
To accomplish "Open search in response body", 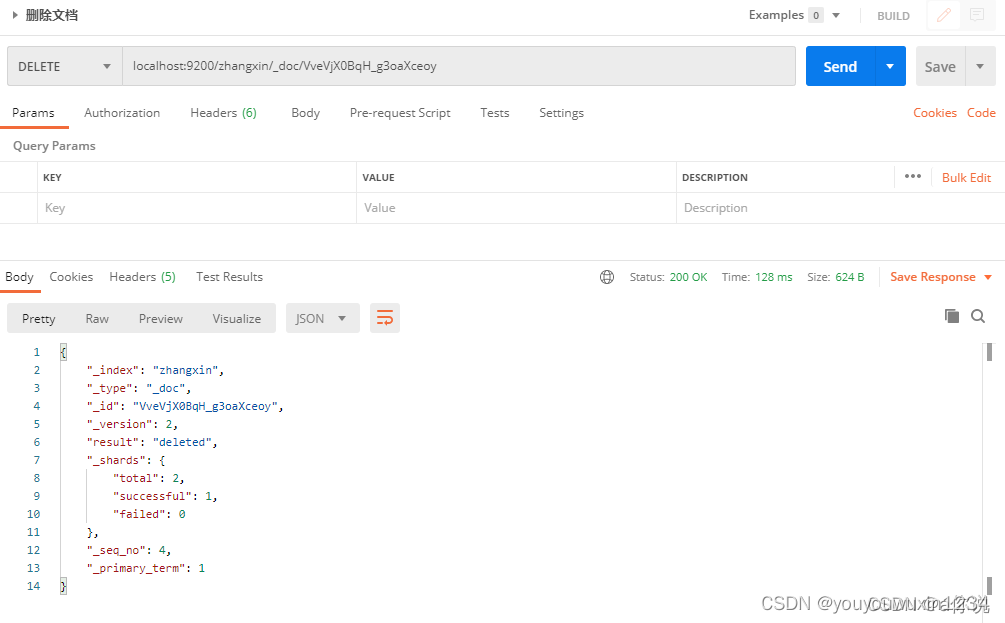I will pyautogui.click(x=978, y=316).
